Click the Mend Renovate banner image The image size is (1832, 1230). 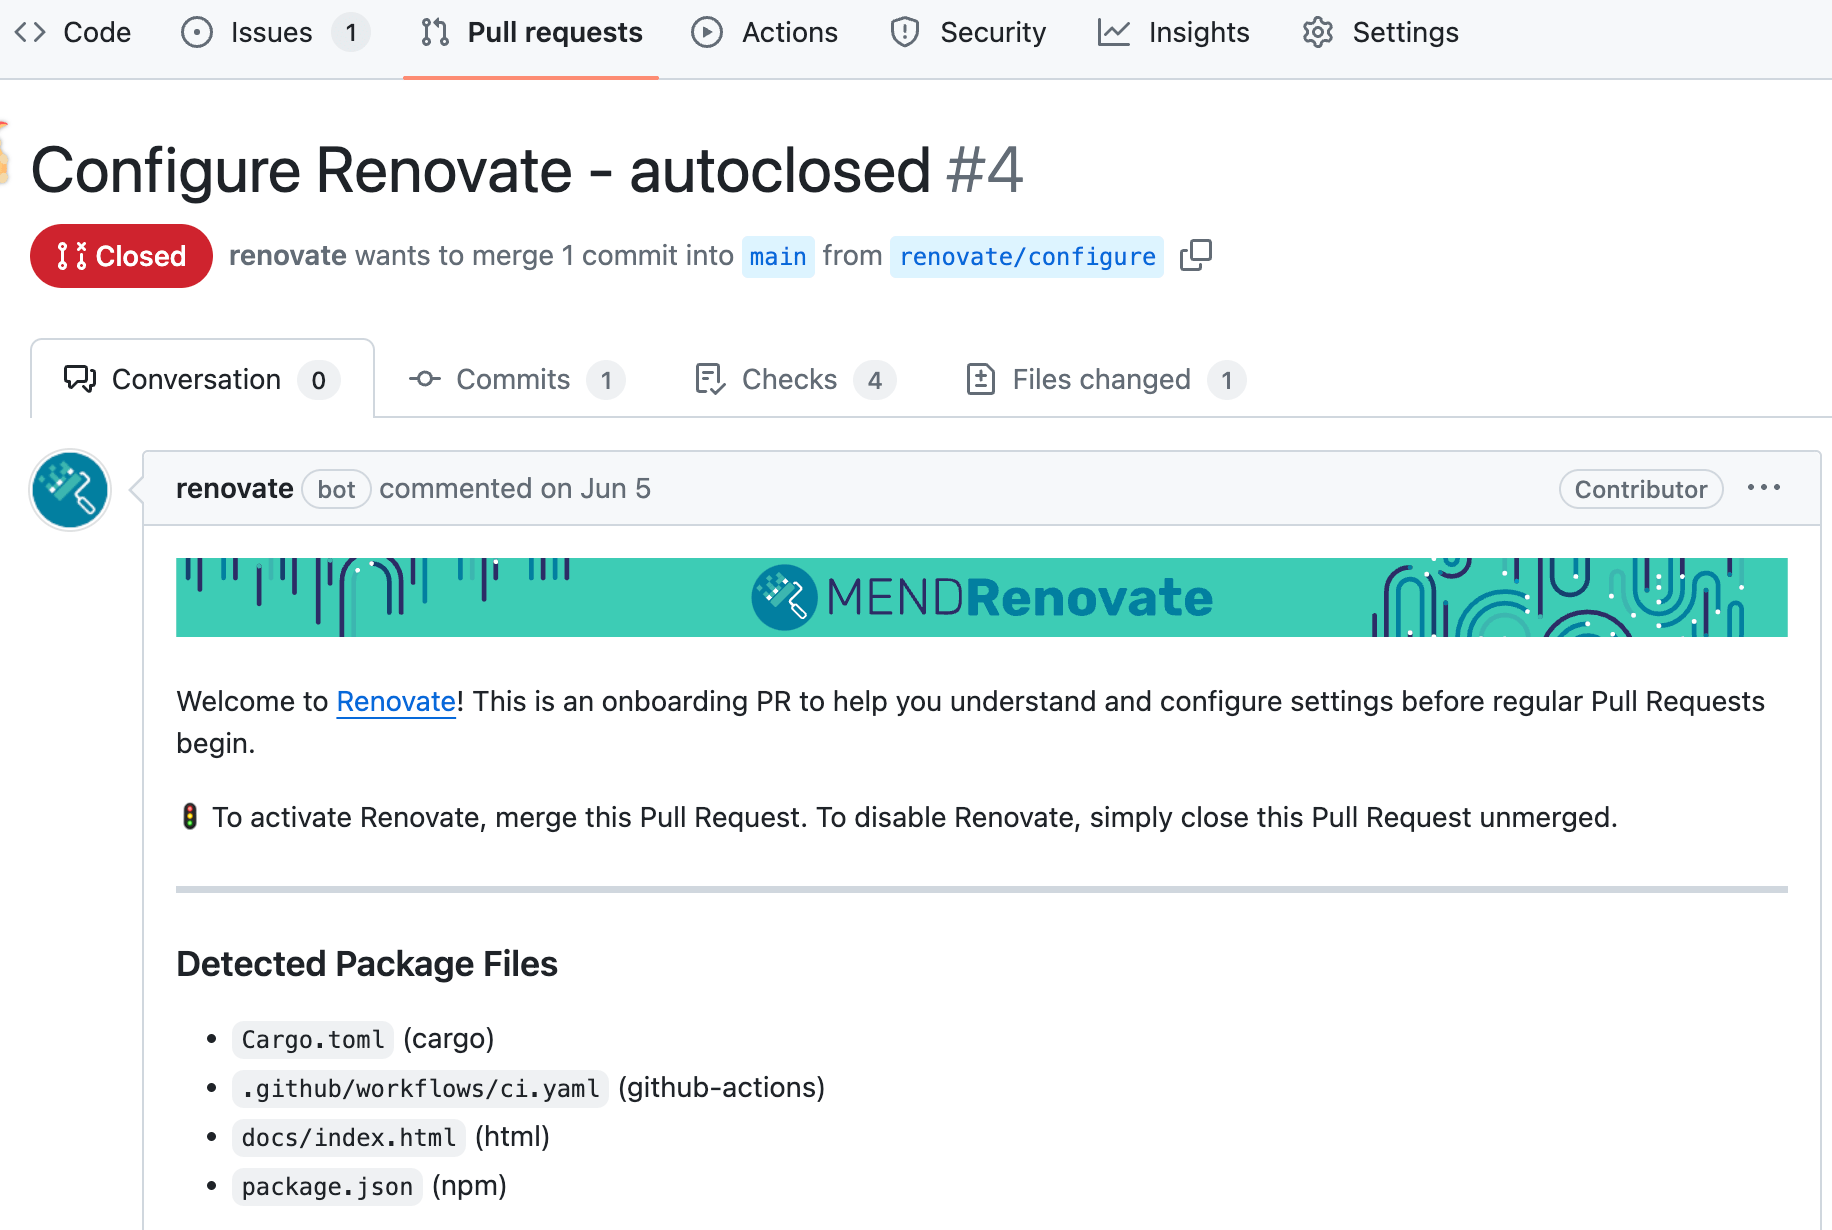click(x=982, y=597)
